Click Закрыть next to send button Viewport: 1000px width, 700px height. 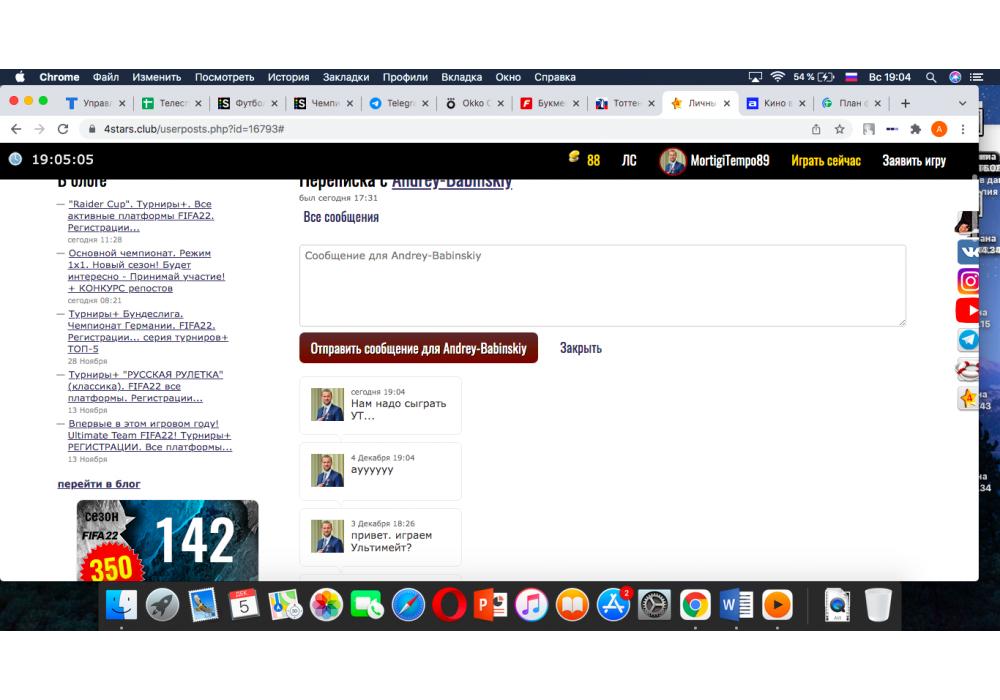click(x=580, y=348)
